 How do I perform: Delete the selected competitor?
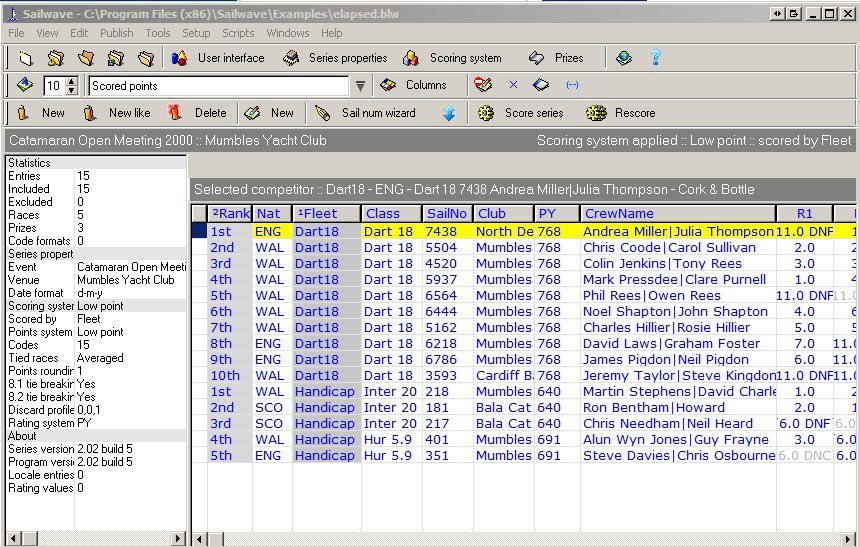point(197,113)
